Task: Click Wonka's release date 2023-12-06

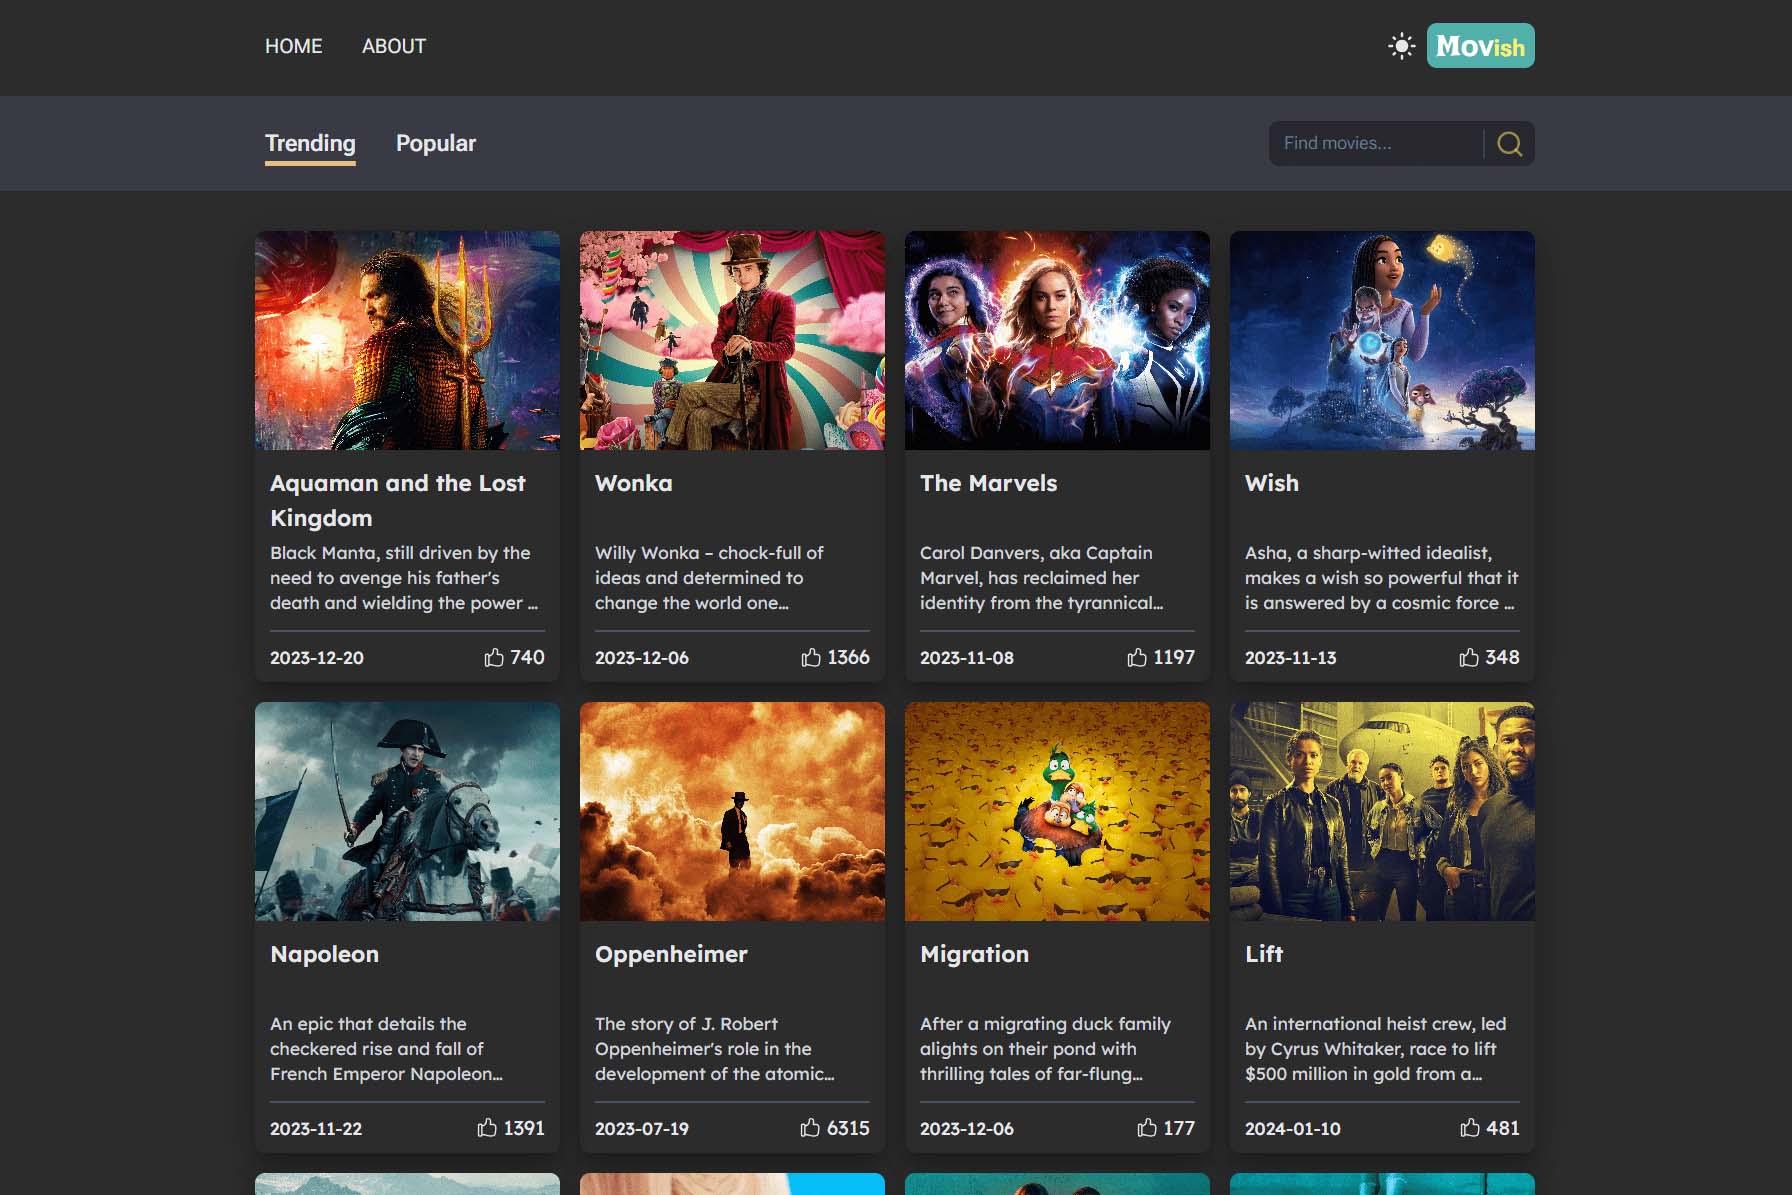Action: coord(642,658)
